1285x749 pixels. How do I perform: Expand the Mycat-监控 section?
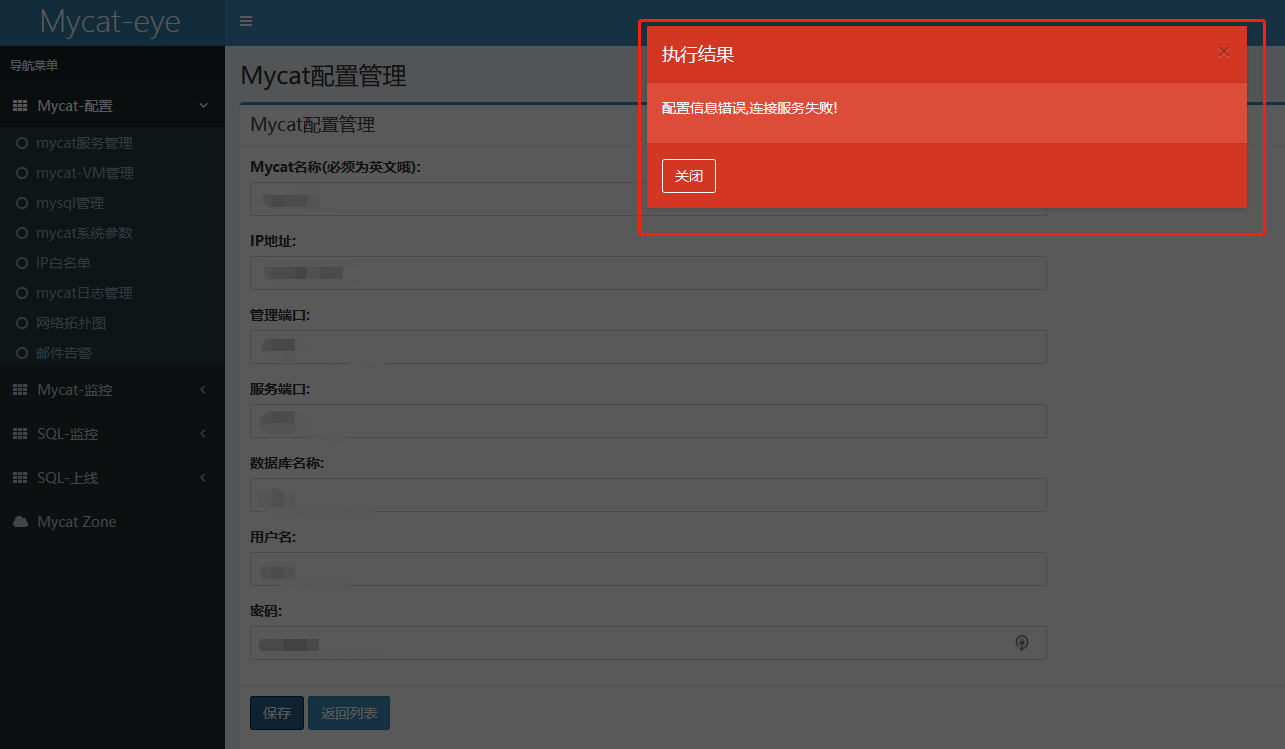pos(112,390)
